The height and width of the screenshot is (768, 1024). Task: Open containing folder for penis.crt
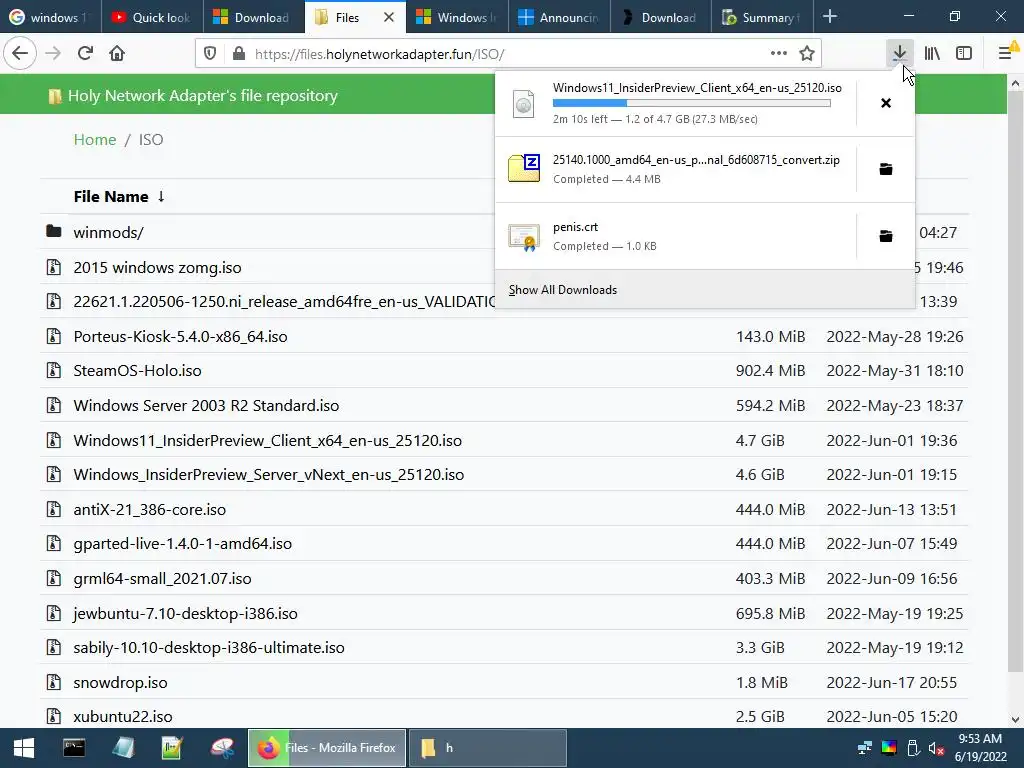click(886, 236)
